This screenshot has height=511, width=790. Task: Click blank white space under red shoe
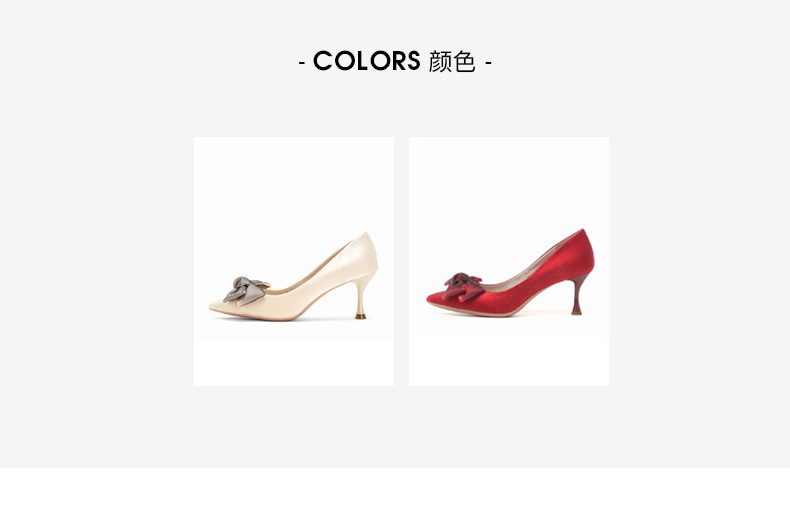pyautogui.click(x=508, y=360)
